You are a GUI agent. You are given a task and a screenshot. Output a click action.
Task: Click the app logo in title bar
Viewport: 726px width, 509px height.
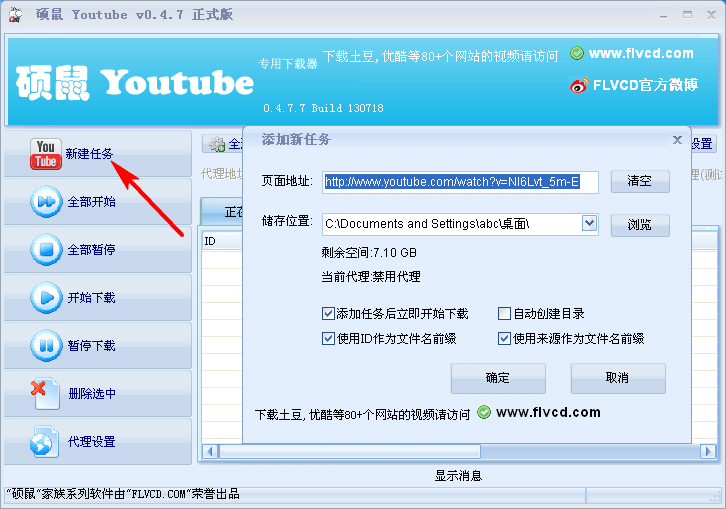15,15
